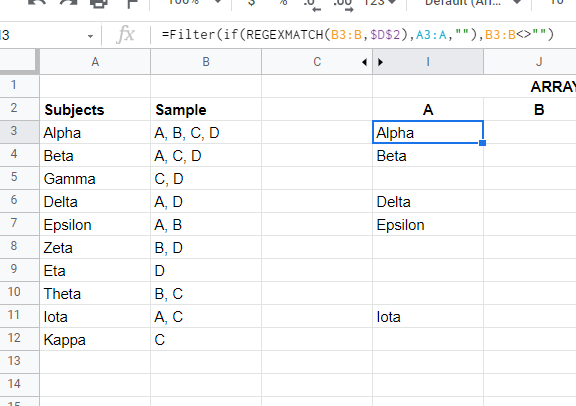Expand hidden columns using right arrow on column I

tap(380, 62)
